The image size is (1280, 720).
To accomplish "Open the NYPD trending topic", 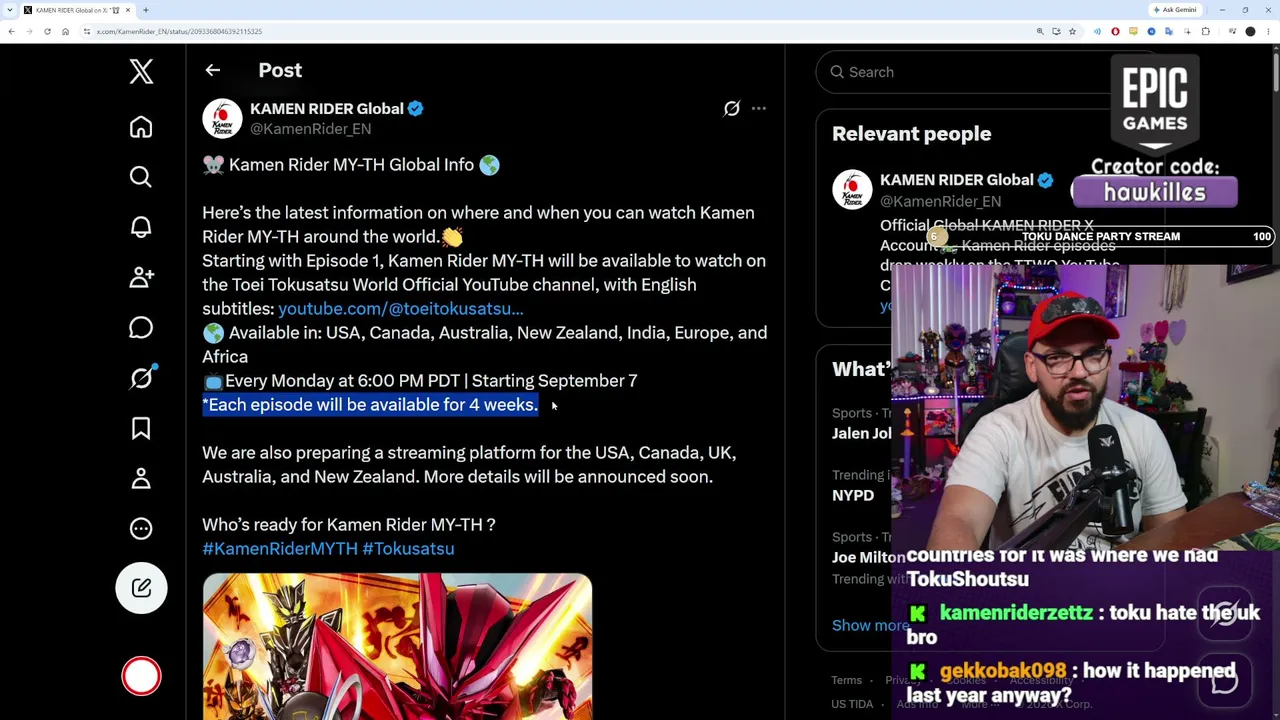I will click(x=853, y=496).
